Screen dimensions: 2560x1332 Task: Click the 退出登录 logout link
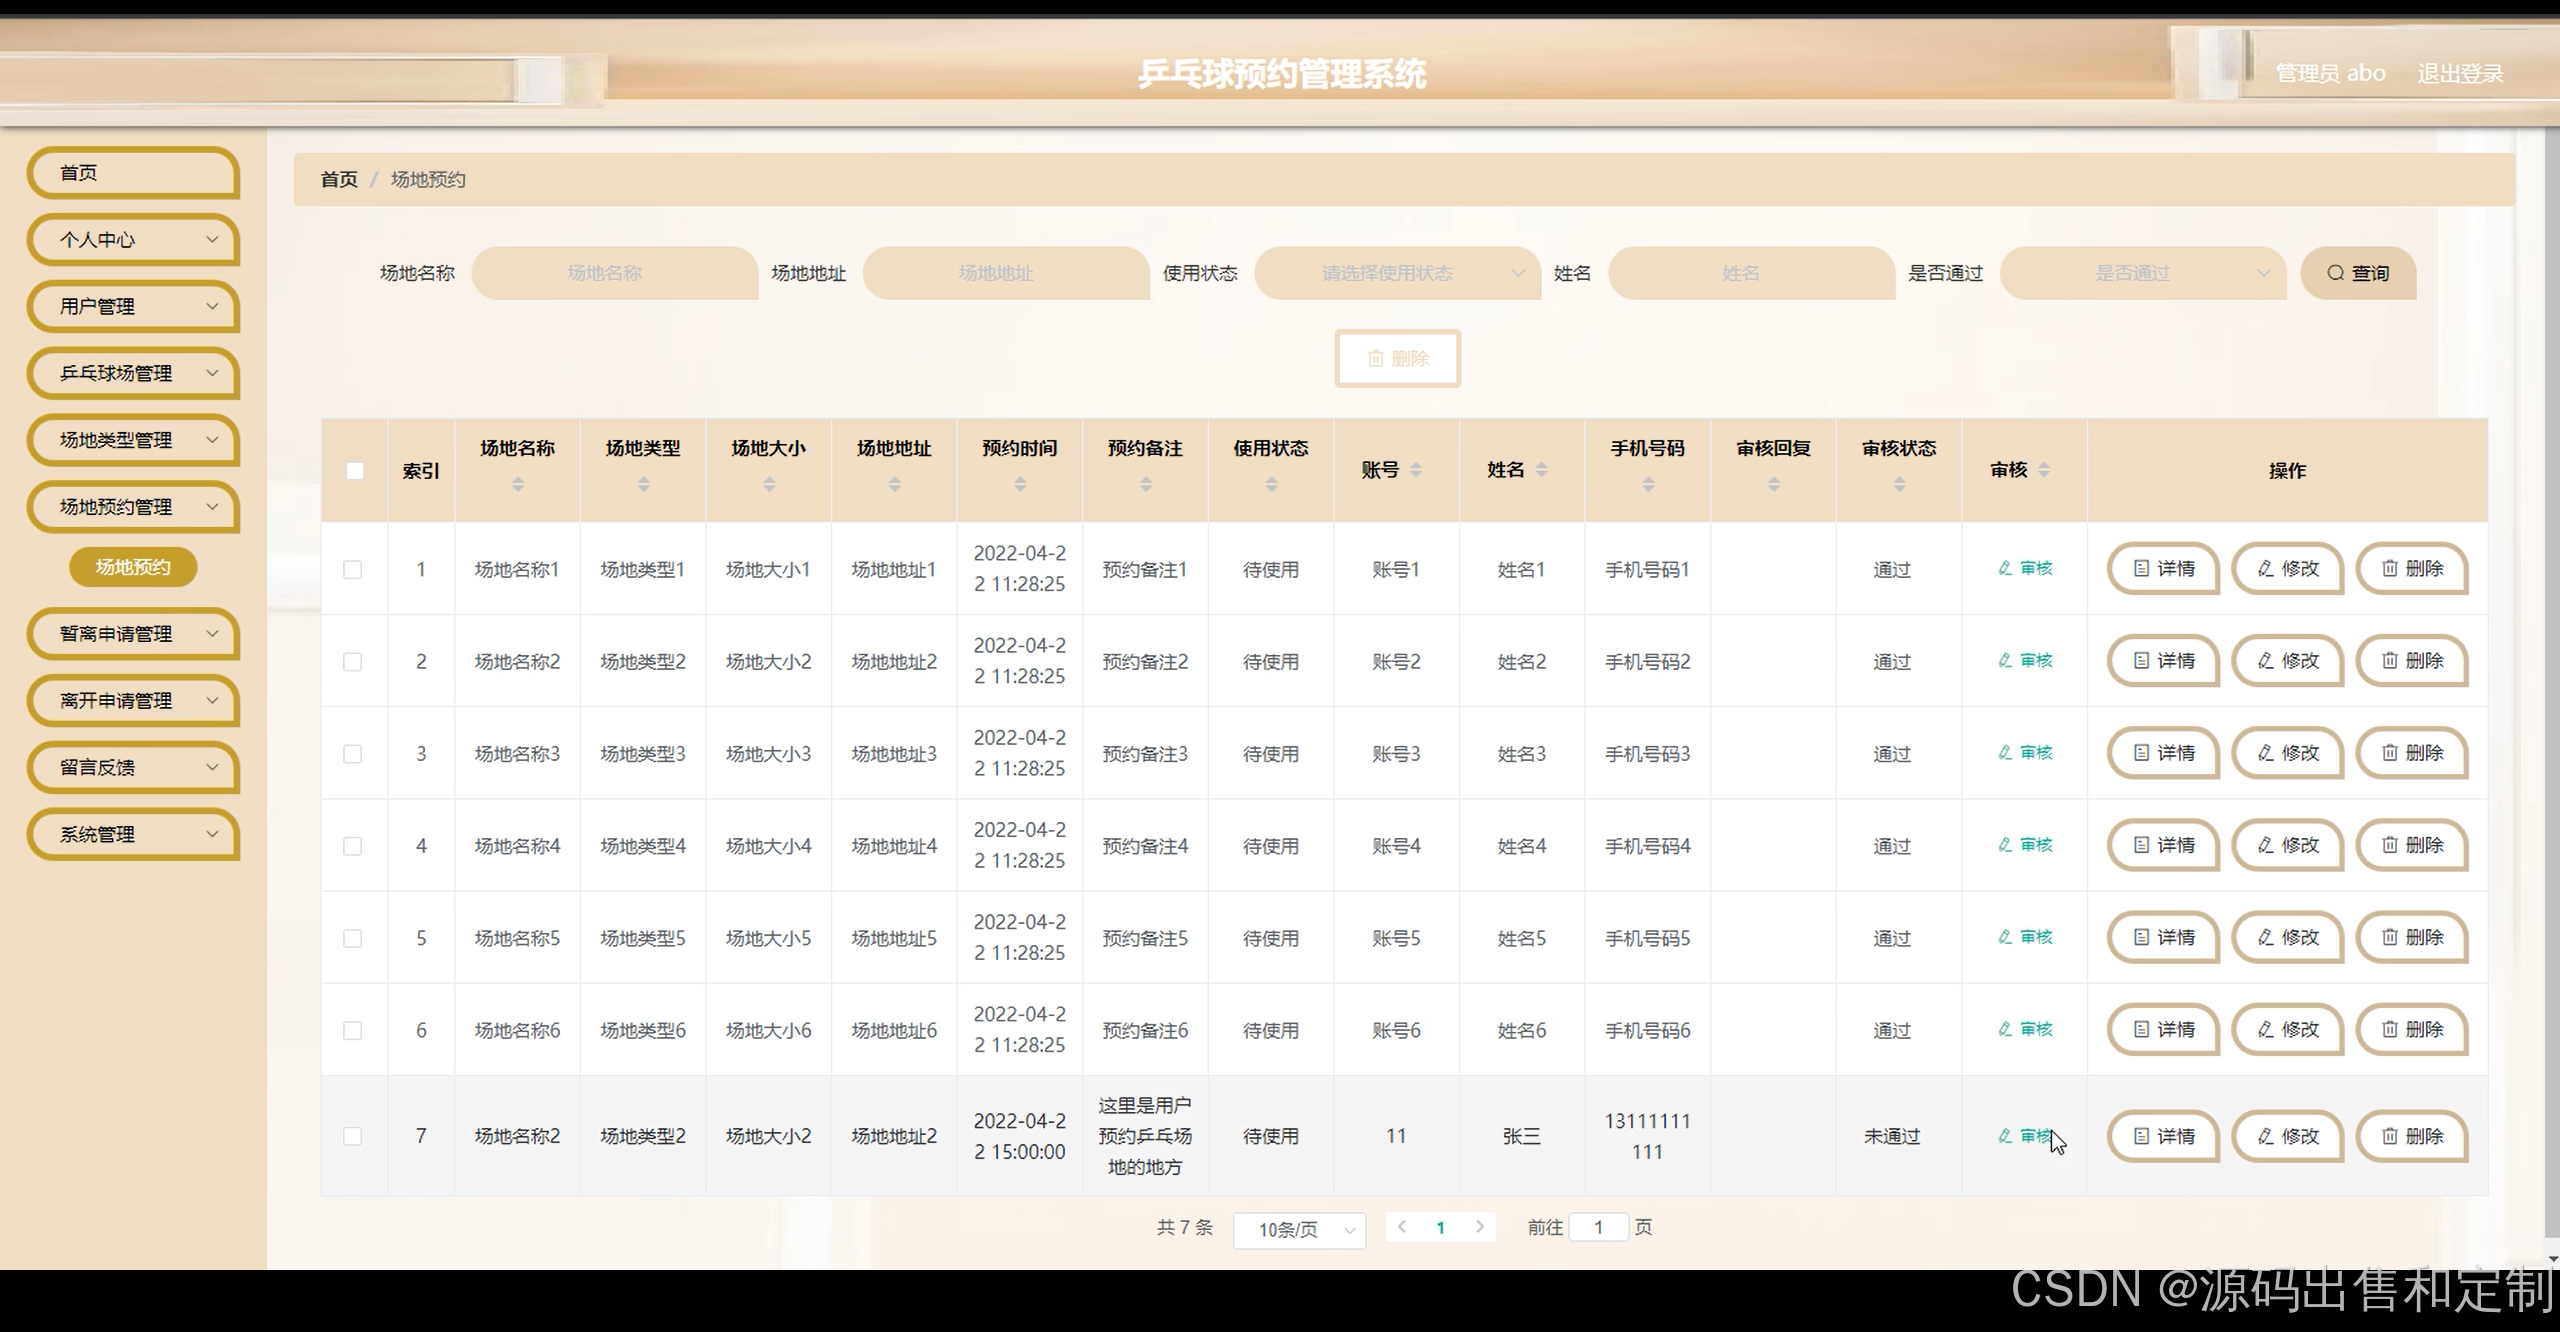(2460, 73)
